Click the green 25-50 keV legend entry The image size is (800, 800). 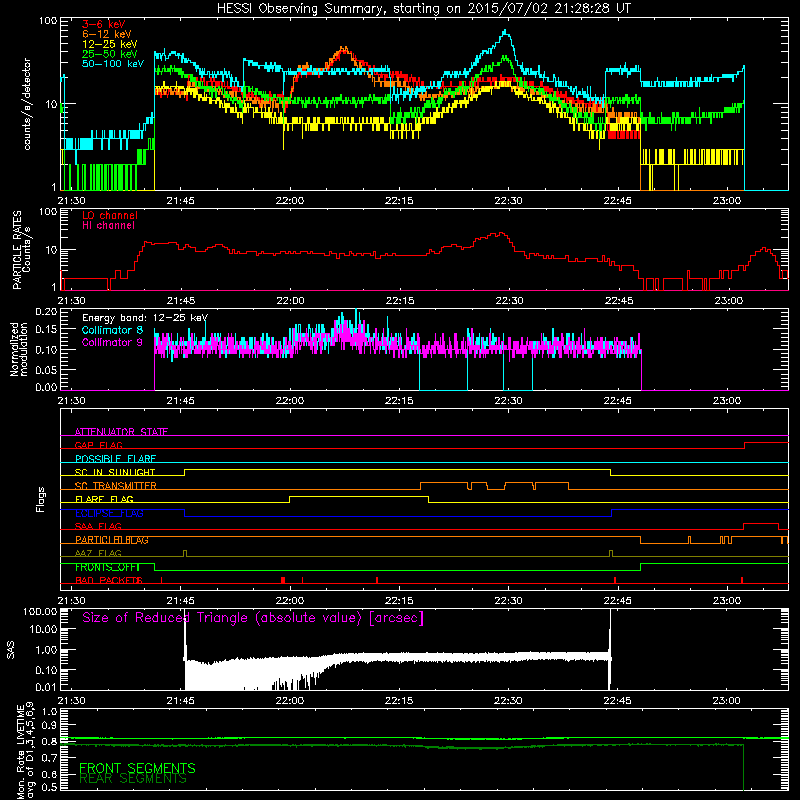[110, 54]
